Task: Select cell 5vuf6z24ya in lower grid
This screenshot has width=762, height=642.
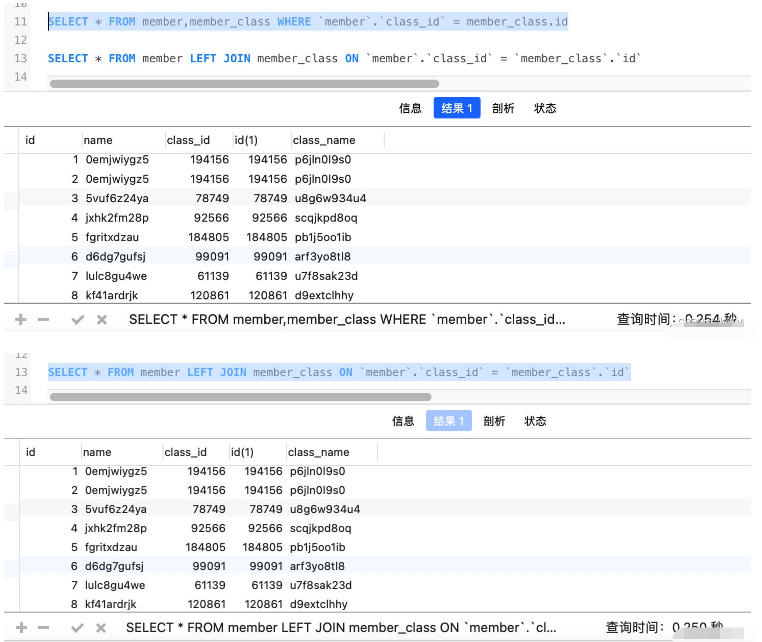Action: [x=116, y=509]
